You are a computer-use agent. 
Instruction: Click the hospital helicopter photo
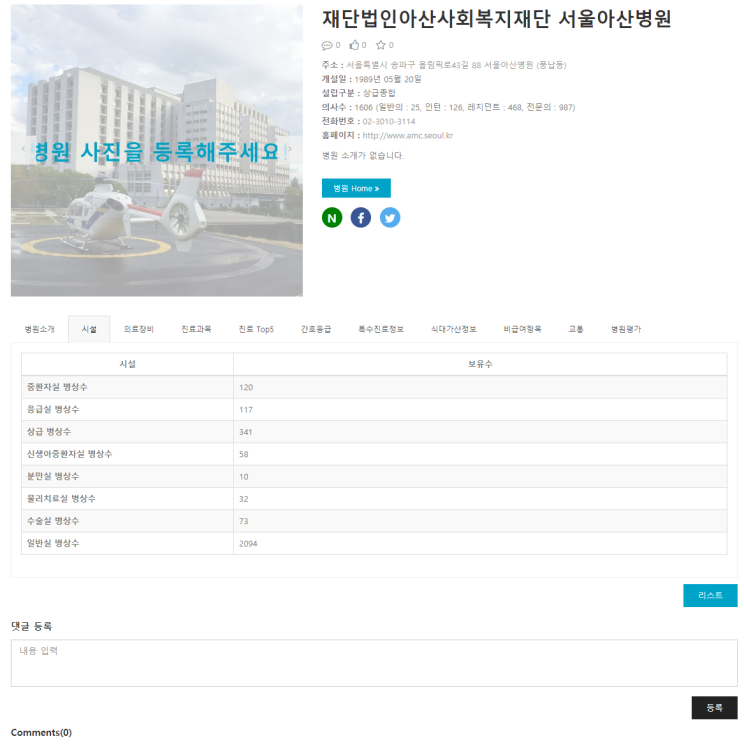click(x=157, y=150)
